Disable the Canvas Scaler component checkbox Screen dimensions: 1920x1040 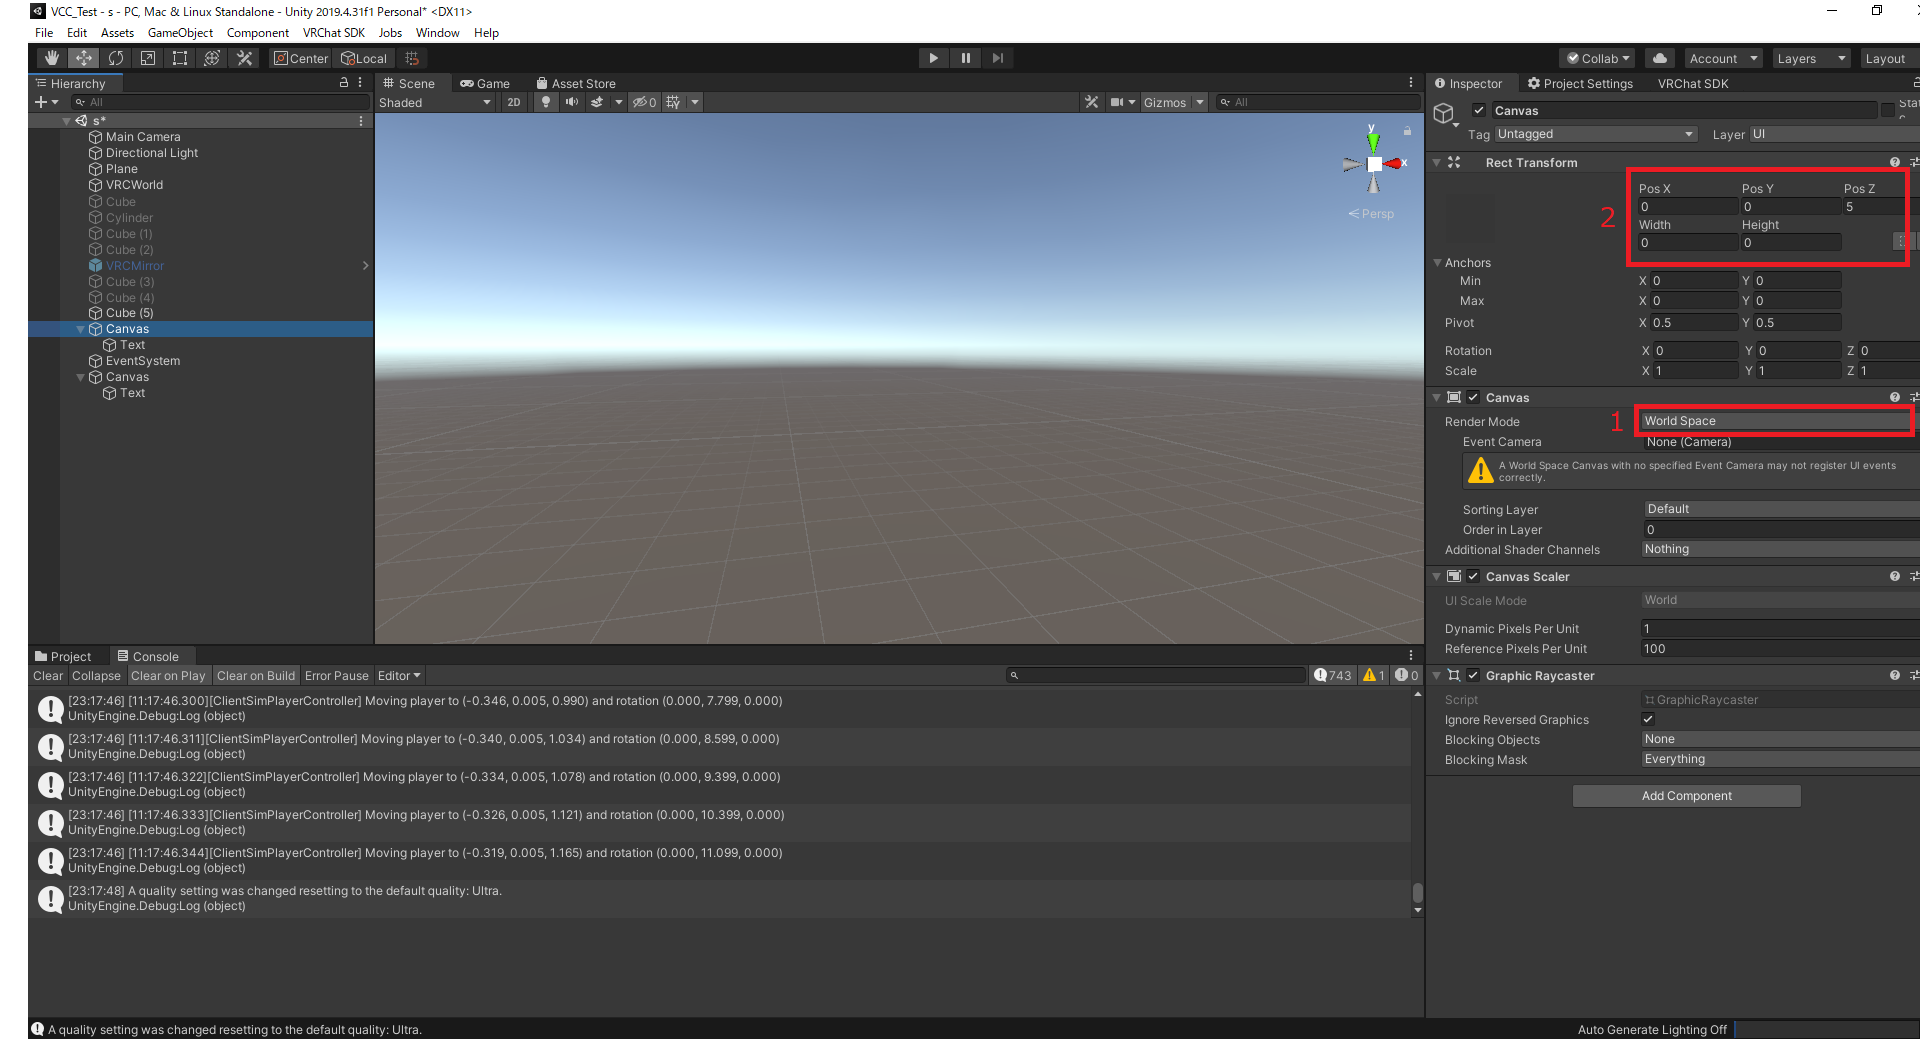[1473, 577]
